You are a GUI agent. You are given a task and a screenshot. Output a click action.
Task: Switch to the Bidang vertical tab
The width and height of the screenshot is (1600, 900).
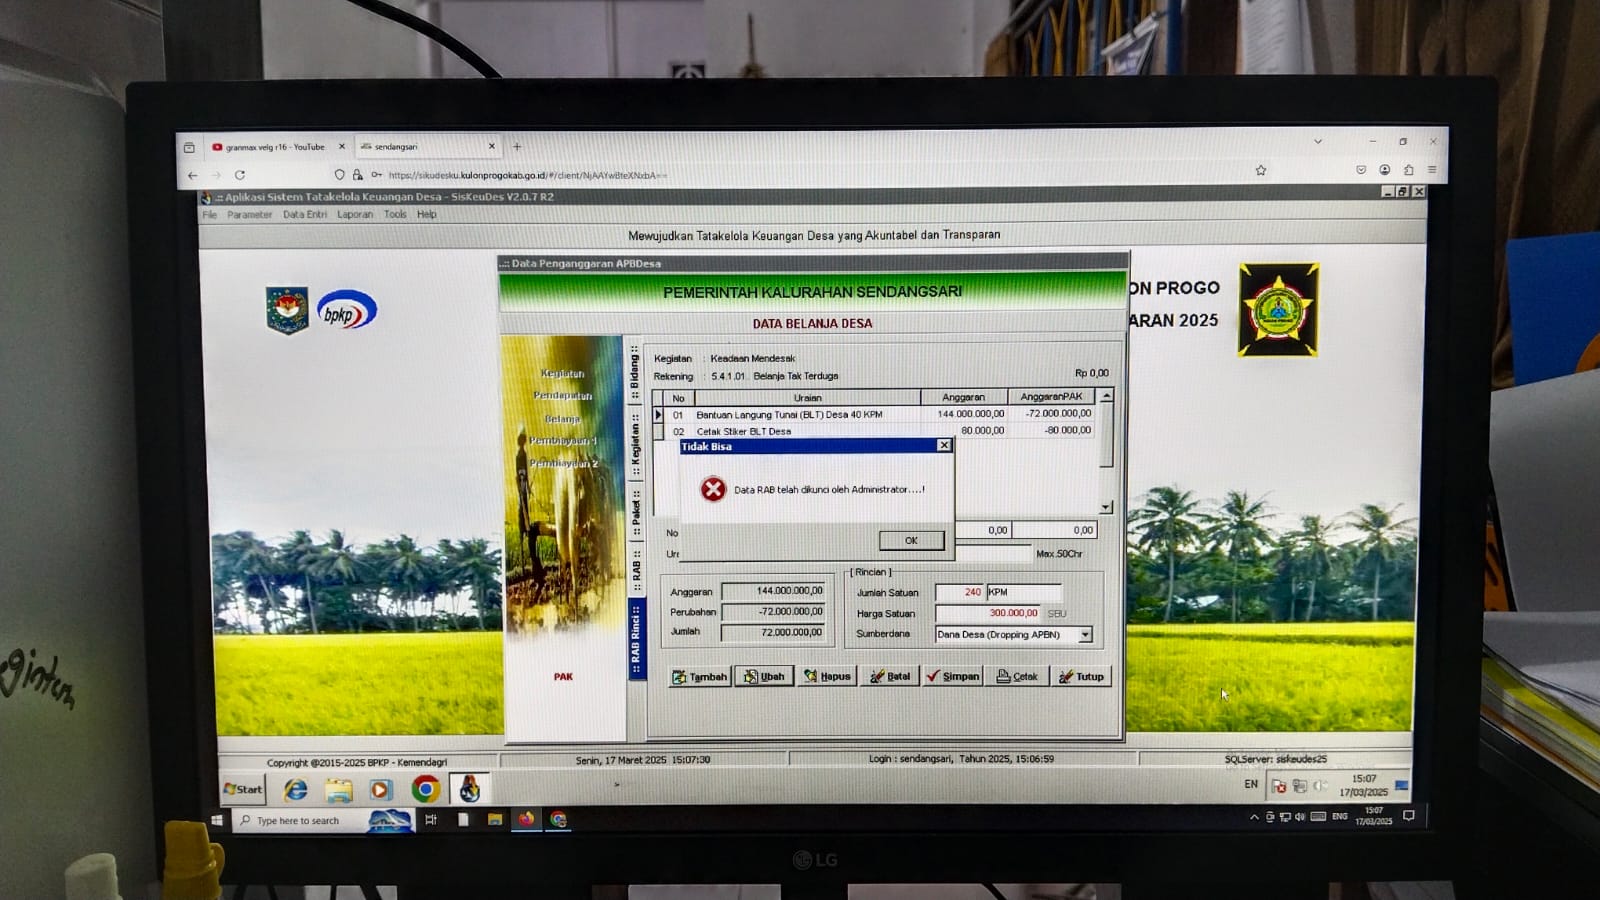click(635, 373)
